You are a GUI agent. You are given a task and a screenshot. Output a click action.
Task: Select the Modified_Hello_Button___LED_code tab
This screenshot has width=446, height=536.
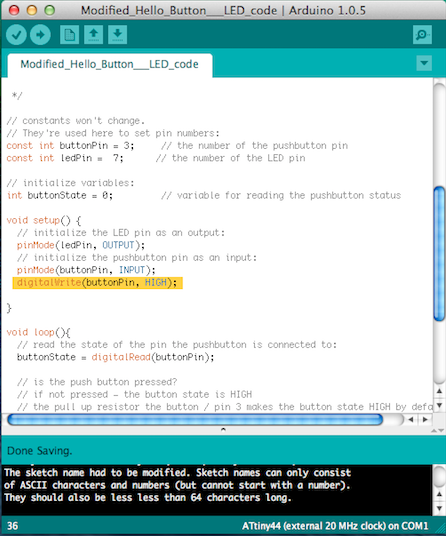(x=110, y=65)
